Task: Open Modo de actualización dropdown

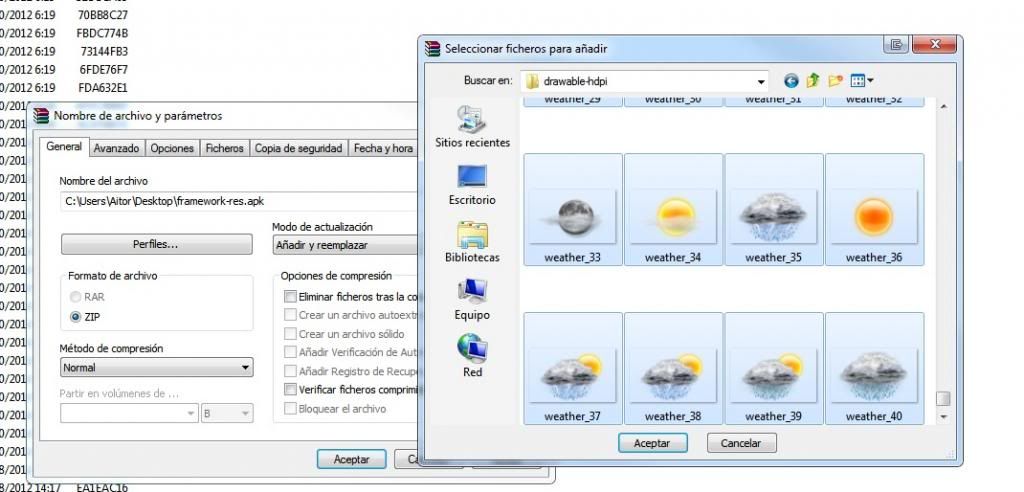Action: click(345, 245)
